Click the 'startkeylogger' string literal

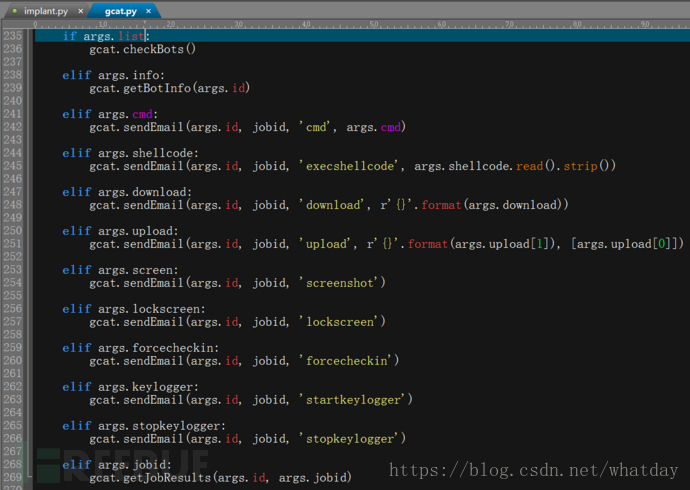click(x=352, y=400)
